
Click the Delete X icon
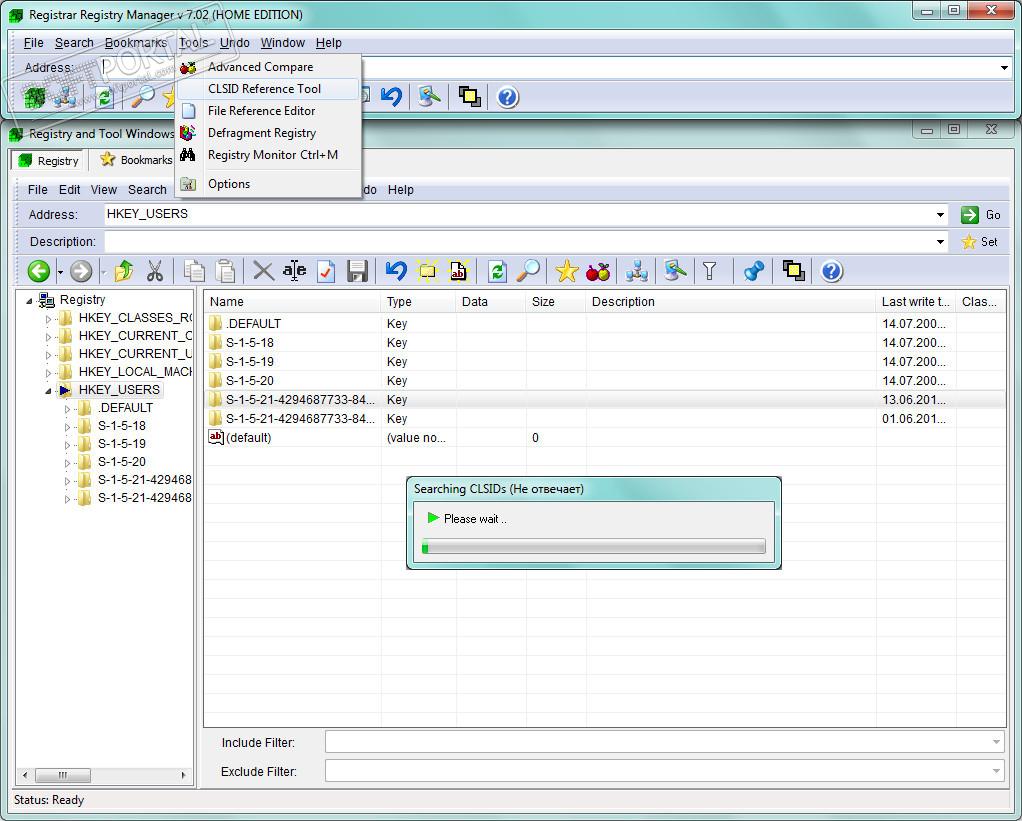point(263,271)
